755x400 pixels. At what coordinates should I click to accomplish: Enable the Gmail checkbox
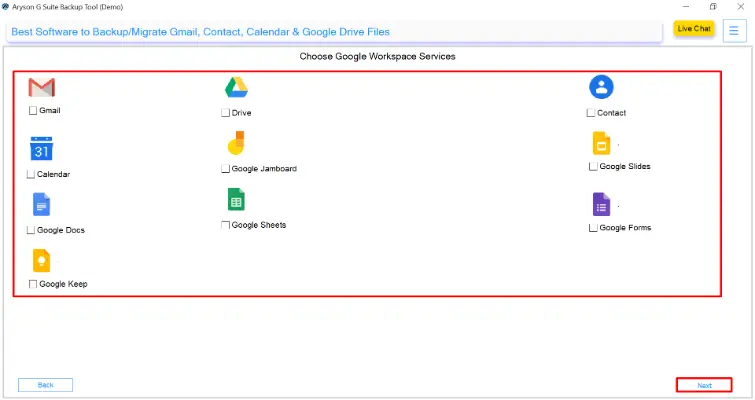(34, 111)
